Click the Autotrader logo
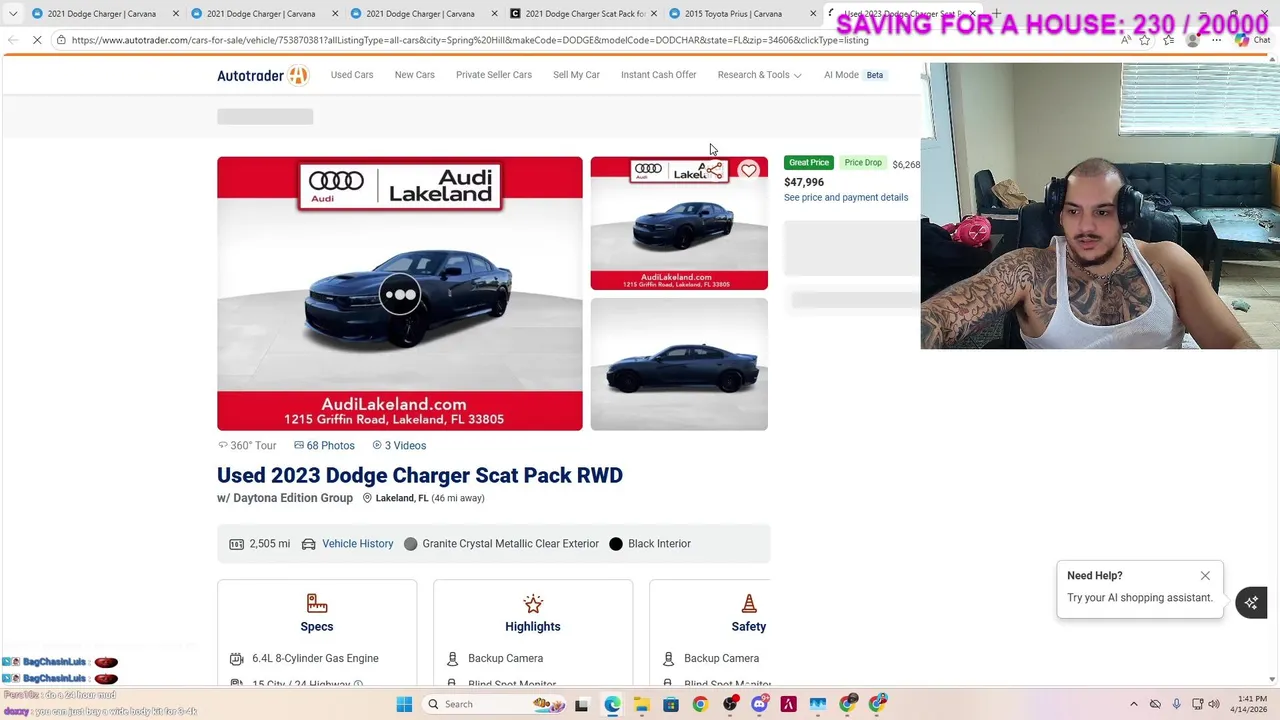The height and width of the screenshot is (720, 1280). [263, 75]
